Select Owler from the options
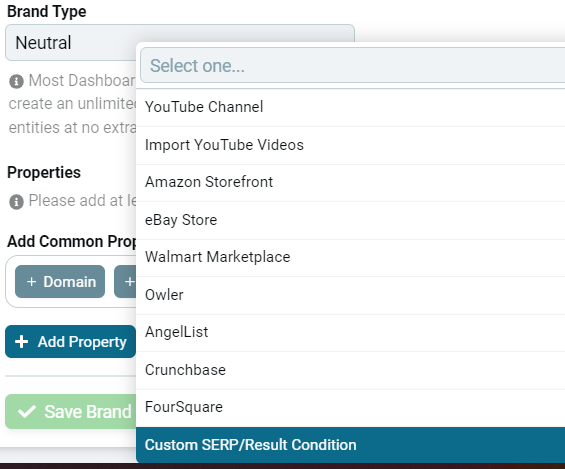 350,295
